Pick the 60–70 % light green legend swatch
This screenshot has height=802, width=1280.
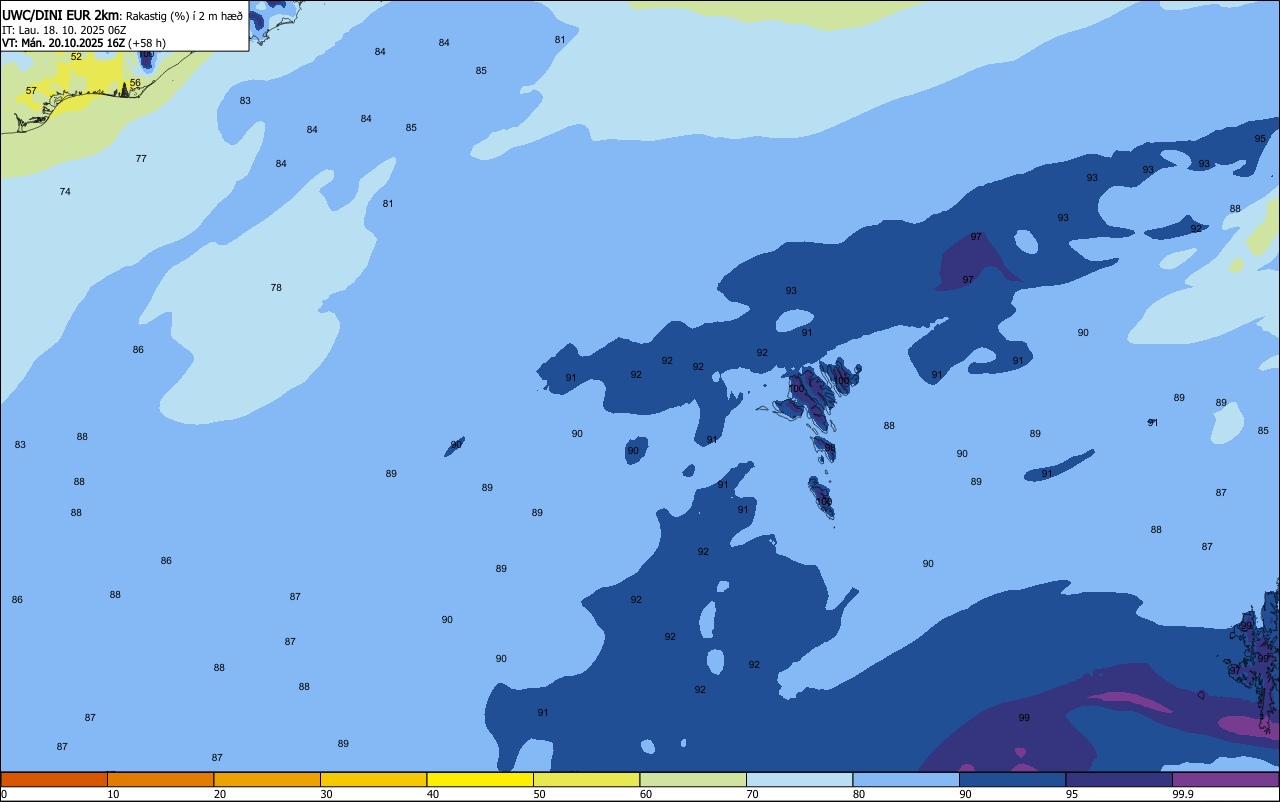693,779
